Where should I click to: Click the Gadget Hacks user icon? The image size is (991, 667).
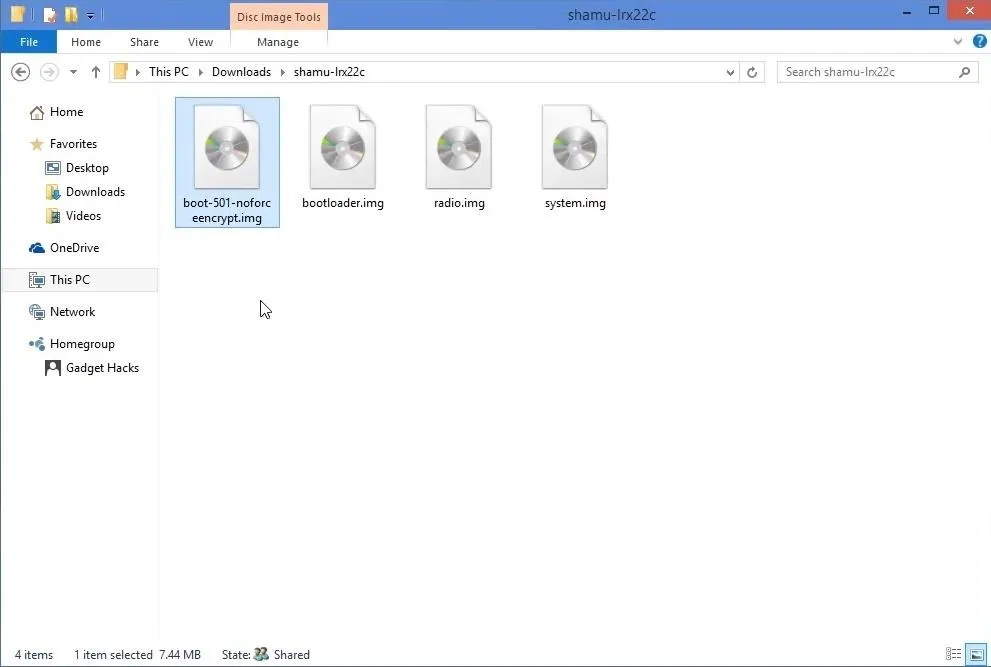pyautogui.click(x=52, y=368)
